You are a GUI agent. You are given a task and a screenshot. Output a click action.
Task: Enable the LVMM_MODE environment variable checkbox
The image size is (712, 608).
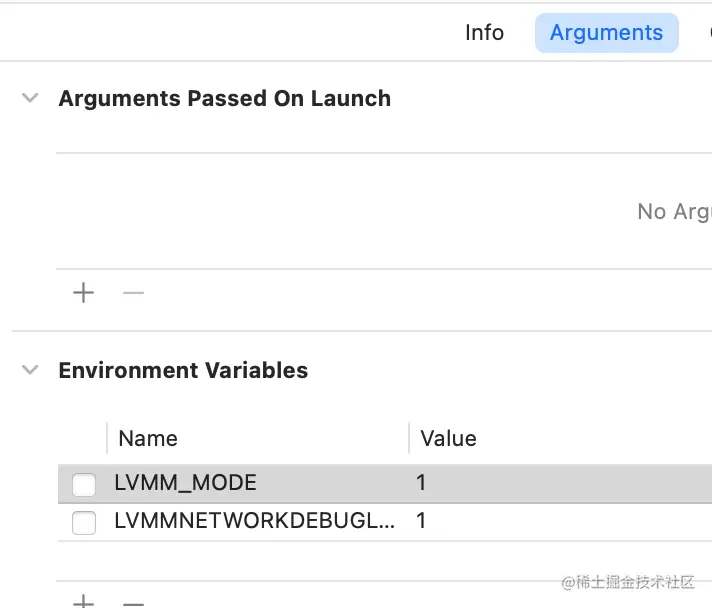84,485
